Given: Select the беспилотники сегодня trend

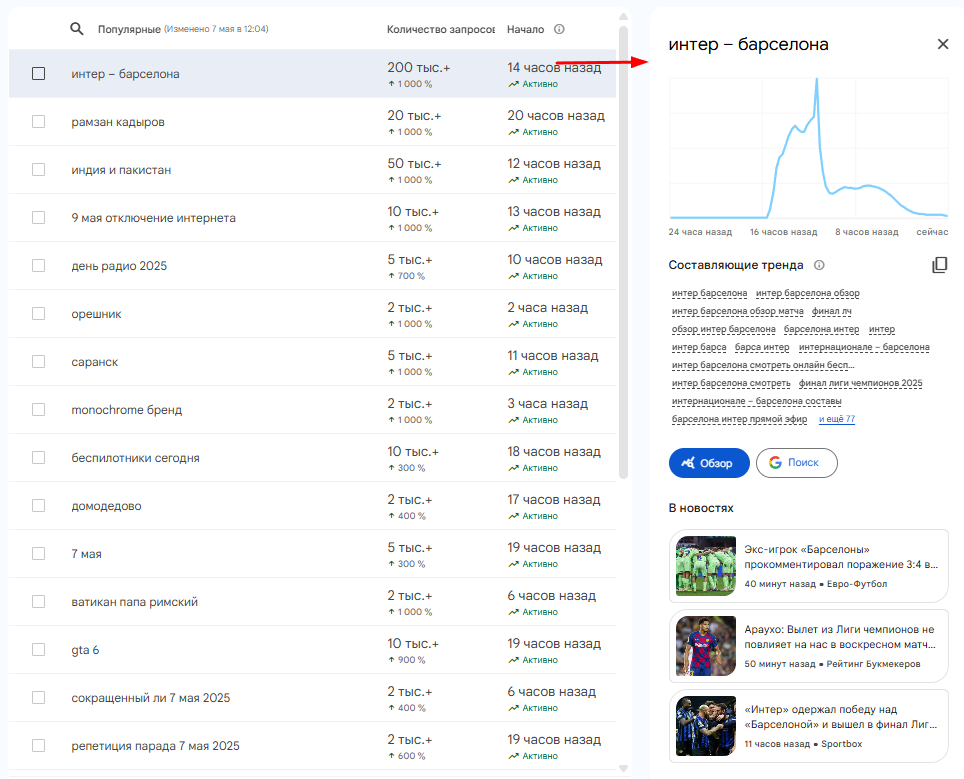Looking at the screenshot, I should pyautogui.click(x=135, y=458).
